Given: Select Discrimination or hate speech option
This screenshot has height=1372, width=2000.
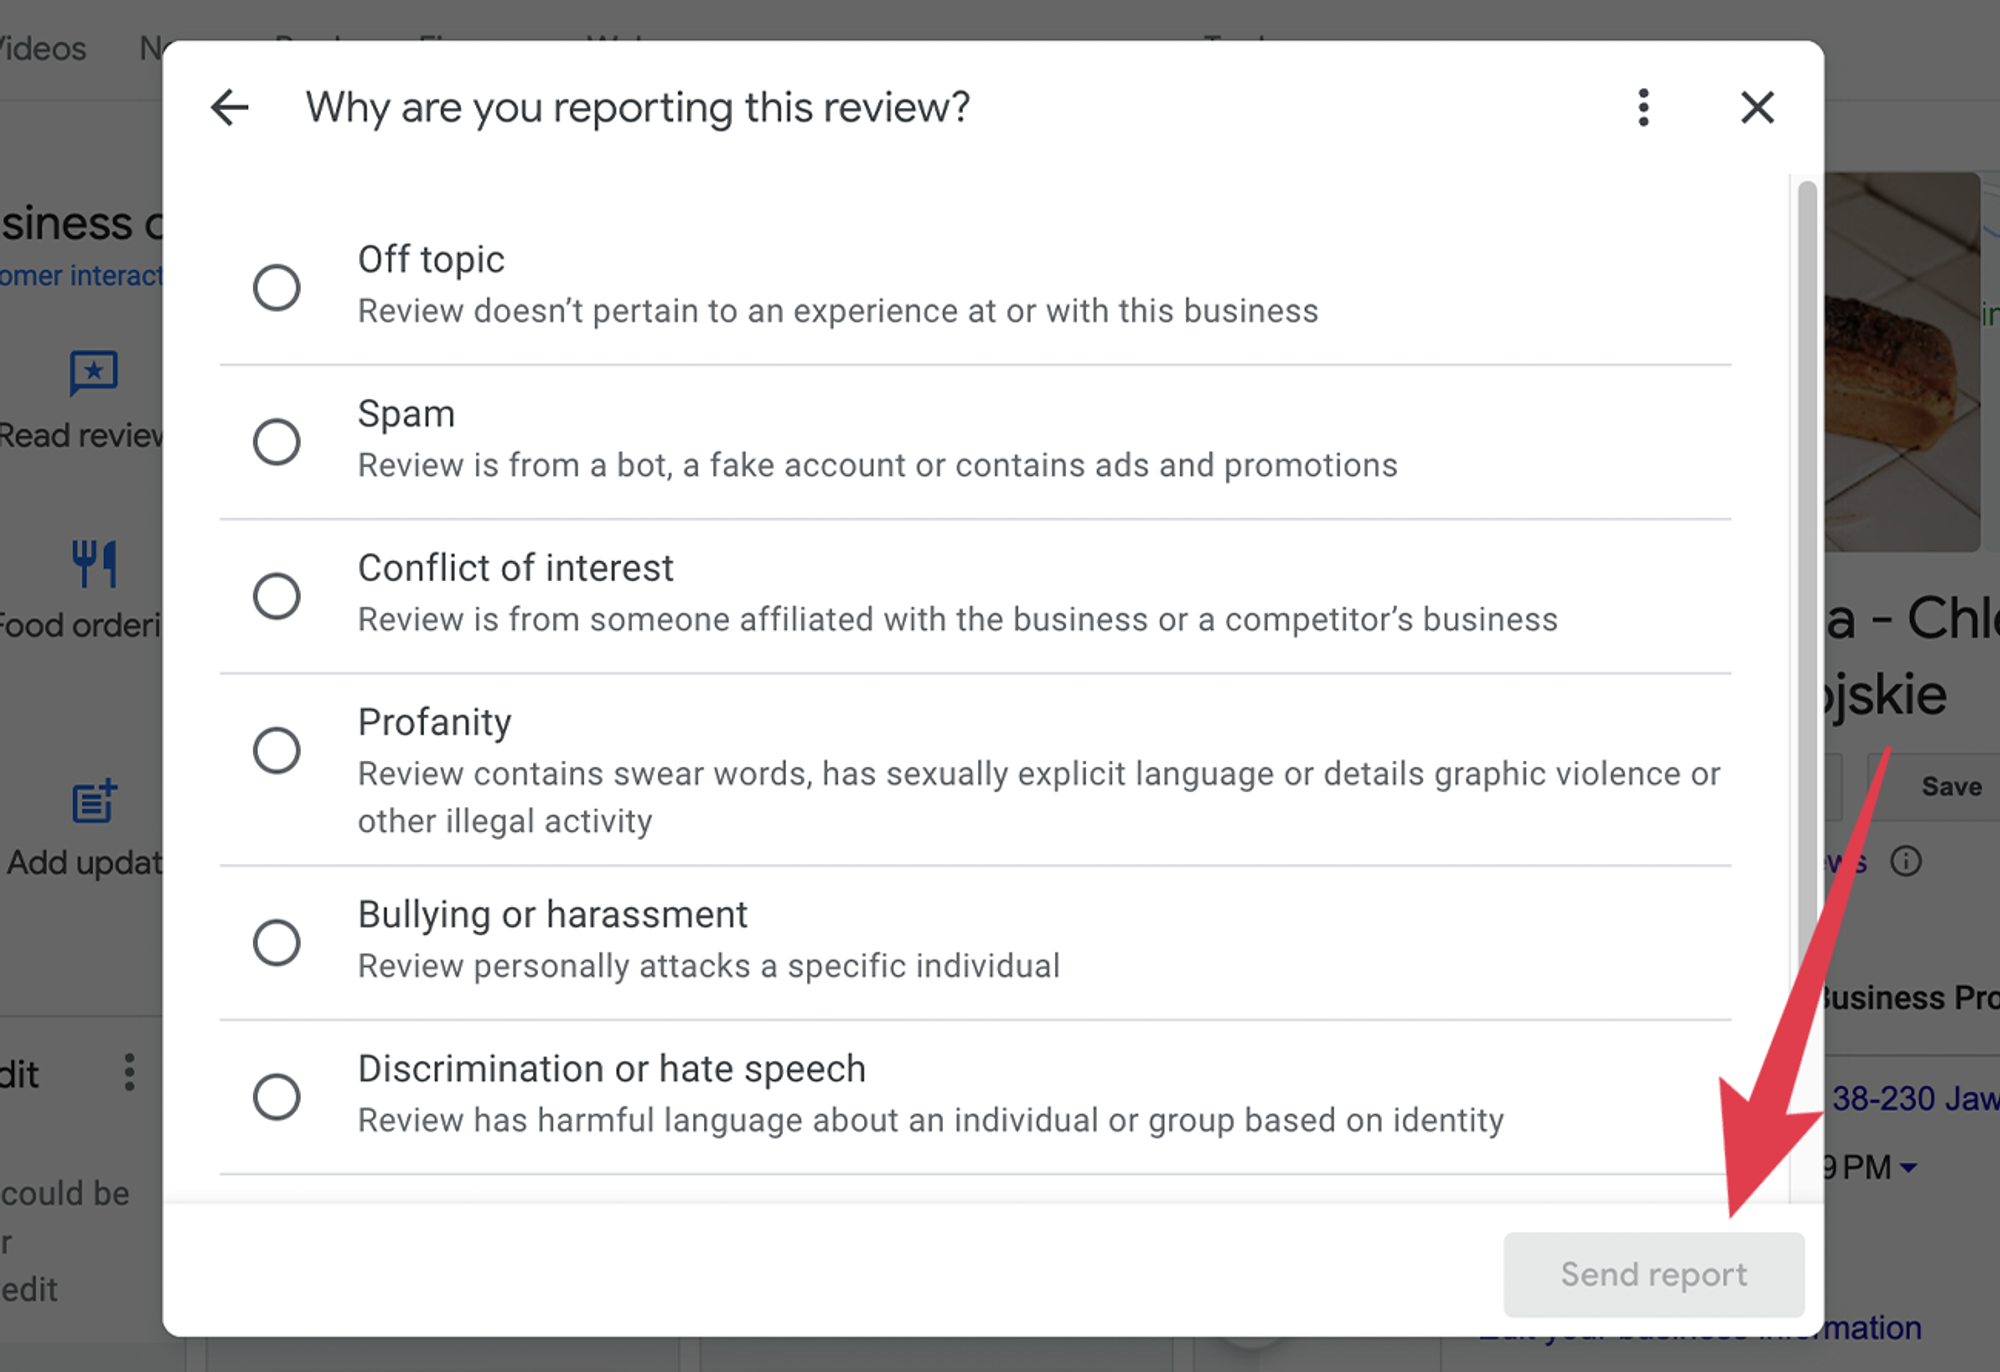Looking at the screenshot, I should click(x=277, y=1096).
